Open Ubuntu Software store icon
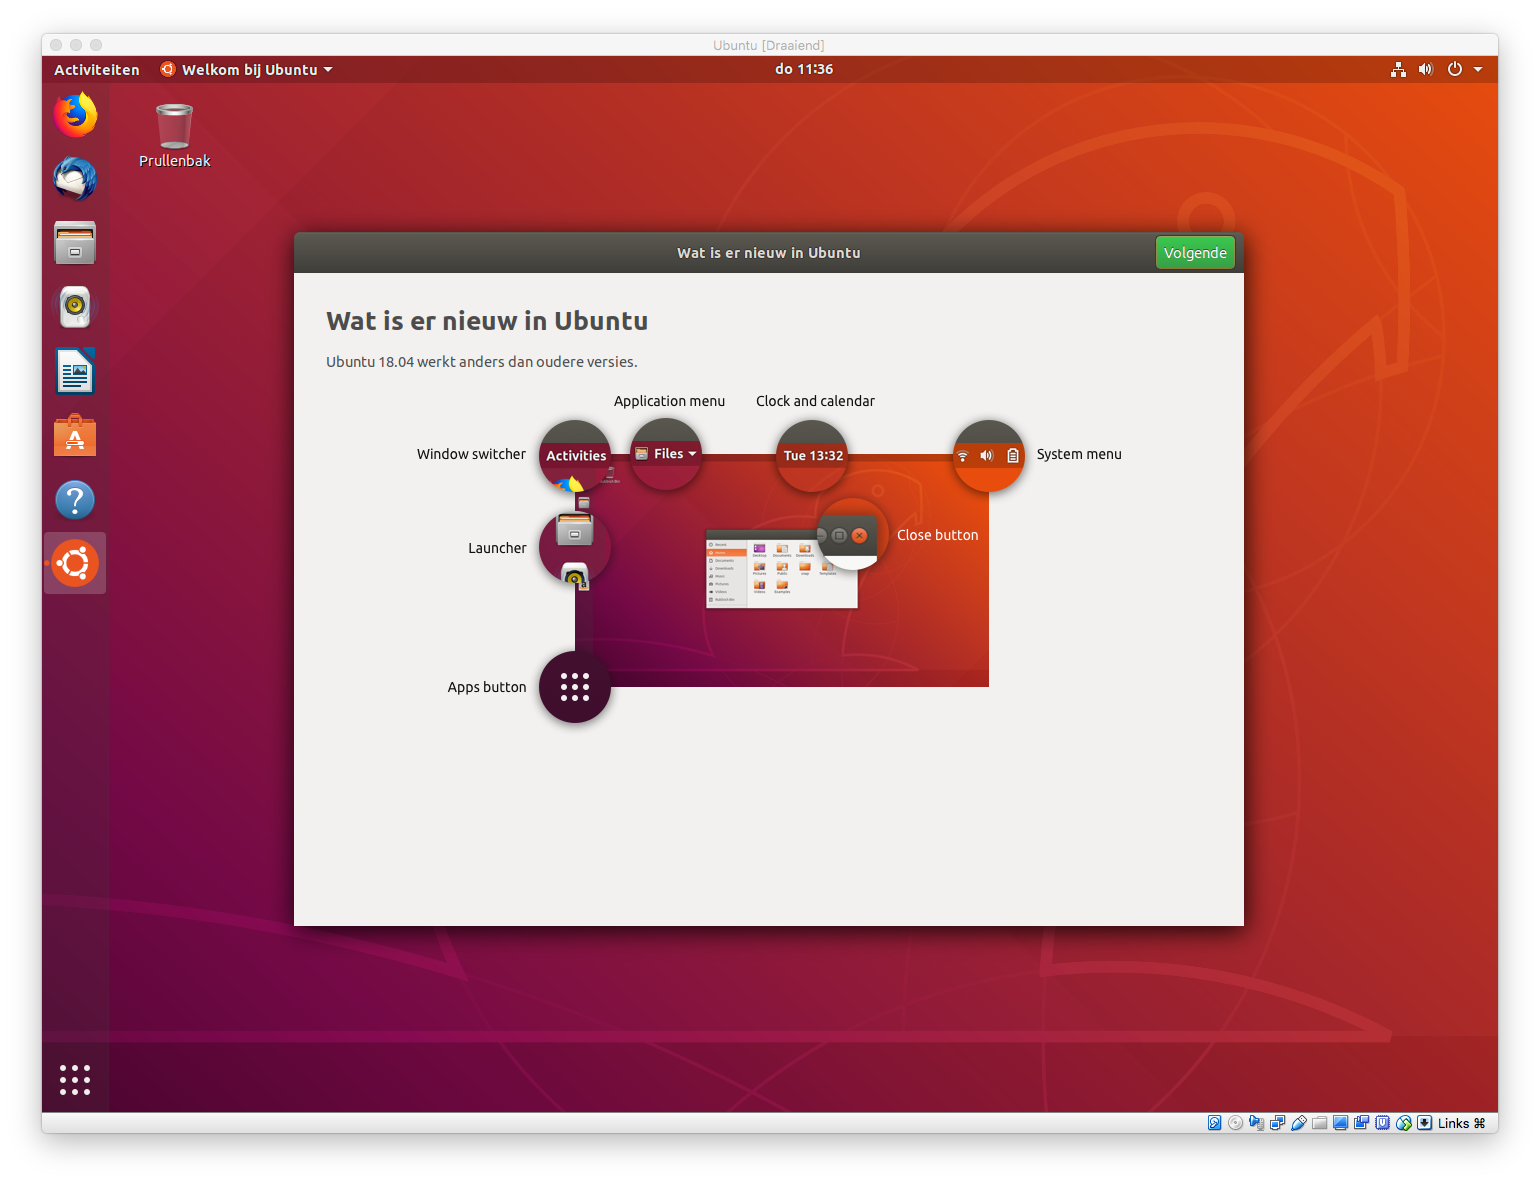The width and height of the screenshot is (1540, 1183). [x=75, y=436]
